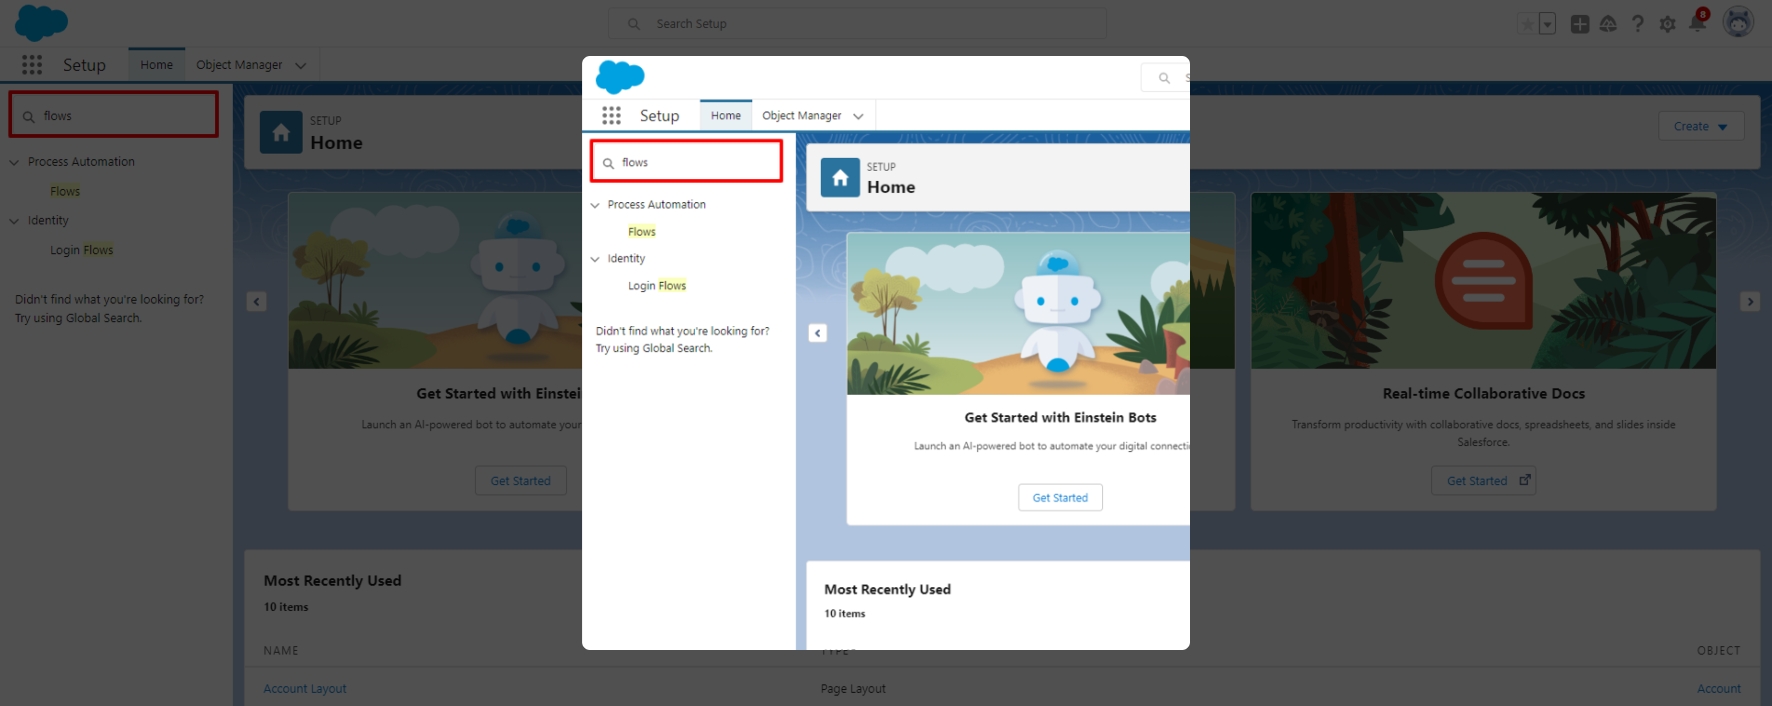
Task: Open the Global Actions plus icon
Action: 1580,24
